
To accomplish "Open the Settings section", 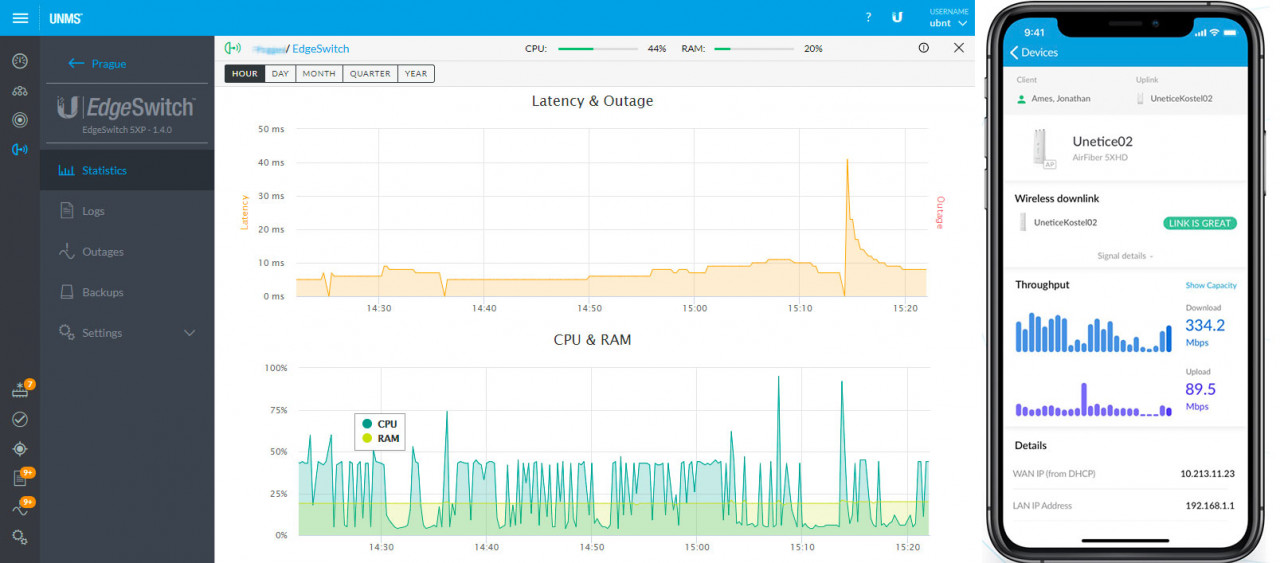I will (x=128, y=333).
